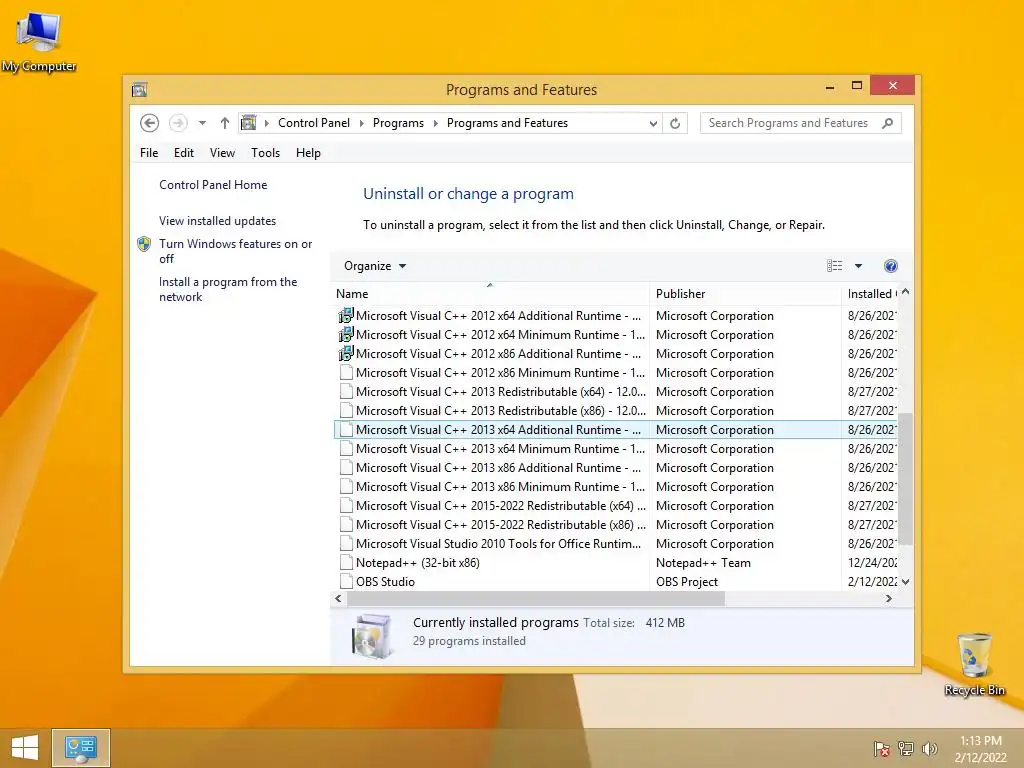
Task: Select Visual C++ 2013 x64 Additional Runtime row
Action: 615,430
